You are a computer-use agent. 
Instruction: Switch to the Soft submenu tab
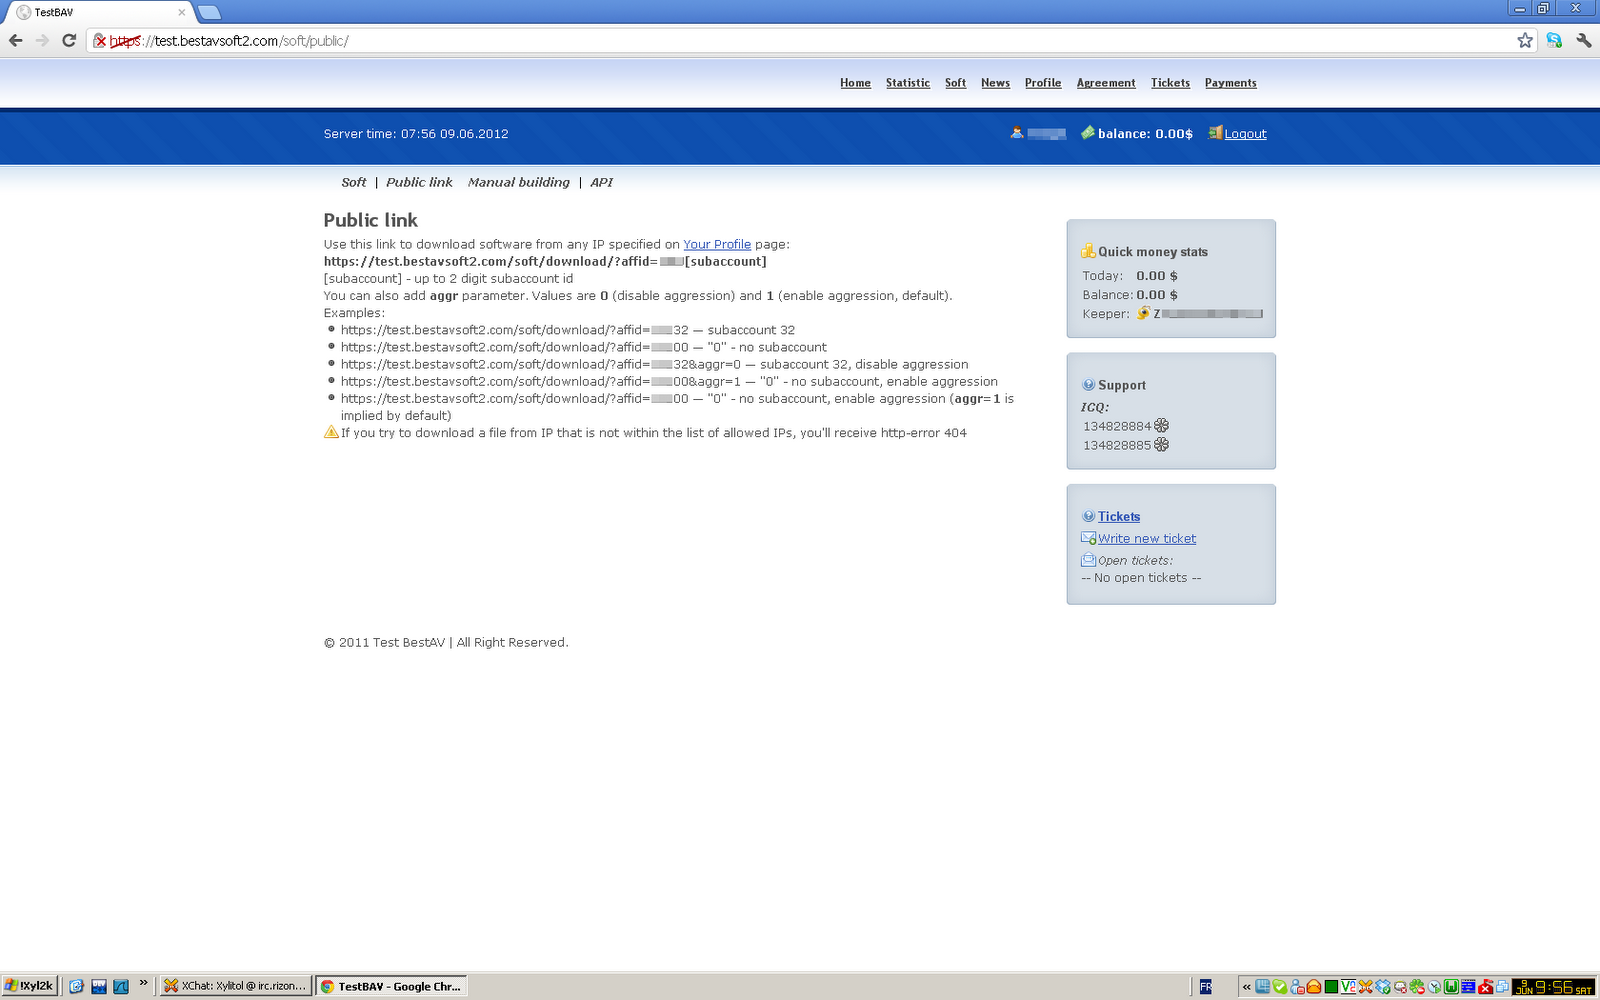point(354,182)
